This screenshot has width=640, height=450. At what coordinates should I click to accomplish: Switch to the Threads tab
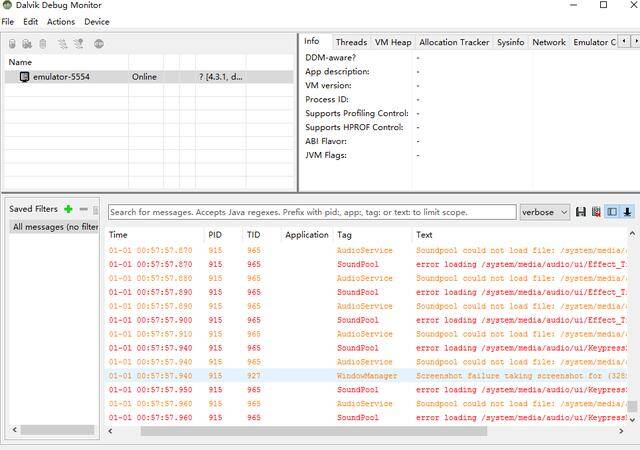[351, 42]
